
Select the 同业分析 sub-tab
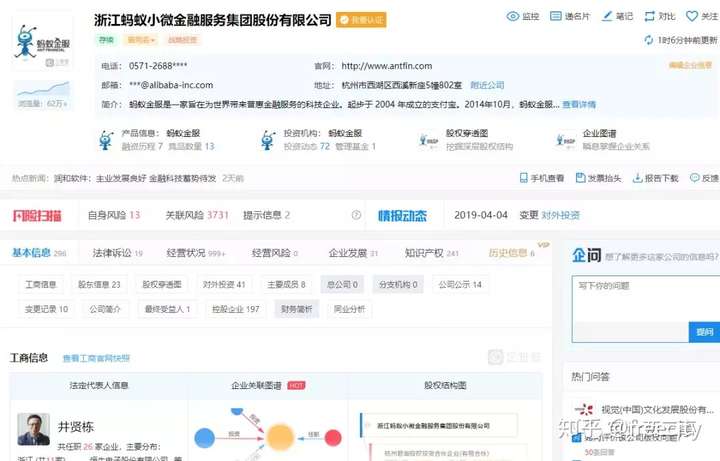click(x=349, y=309)
